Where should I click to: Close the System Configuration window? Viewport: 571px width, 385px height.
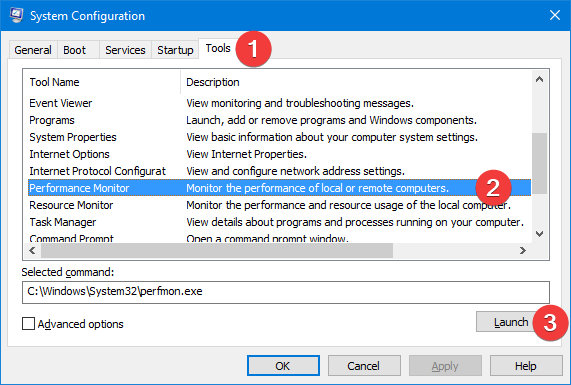point(555,15)
